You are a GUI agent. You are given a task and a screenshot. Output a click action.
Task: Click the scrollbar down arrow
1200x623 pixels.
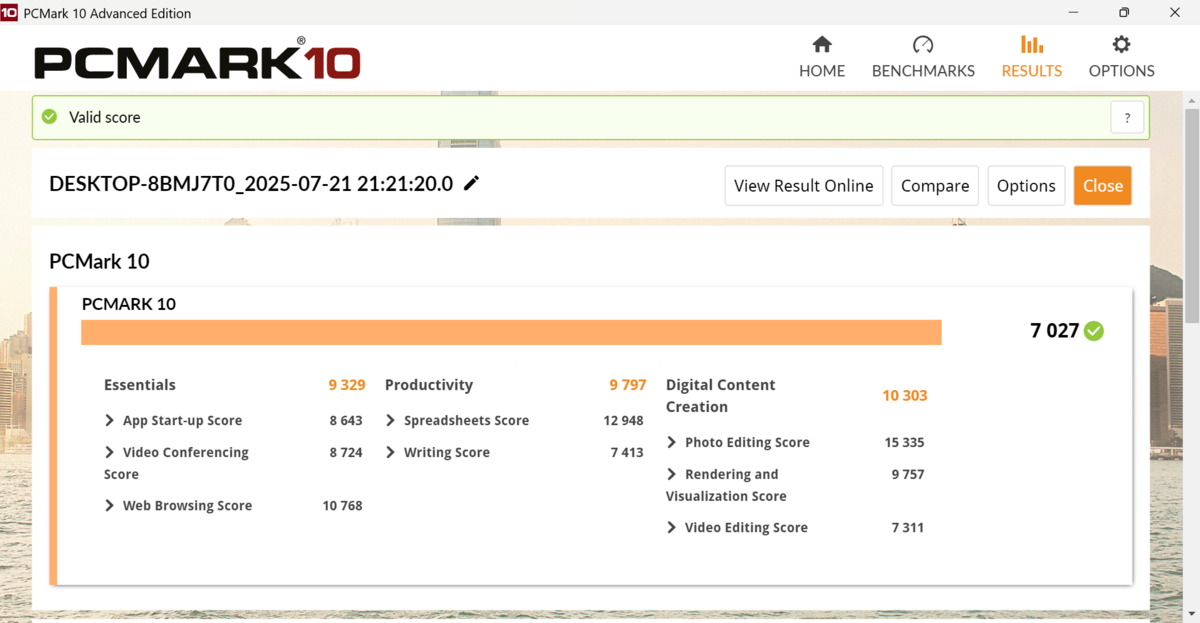[1191, 613]
